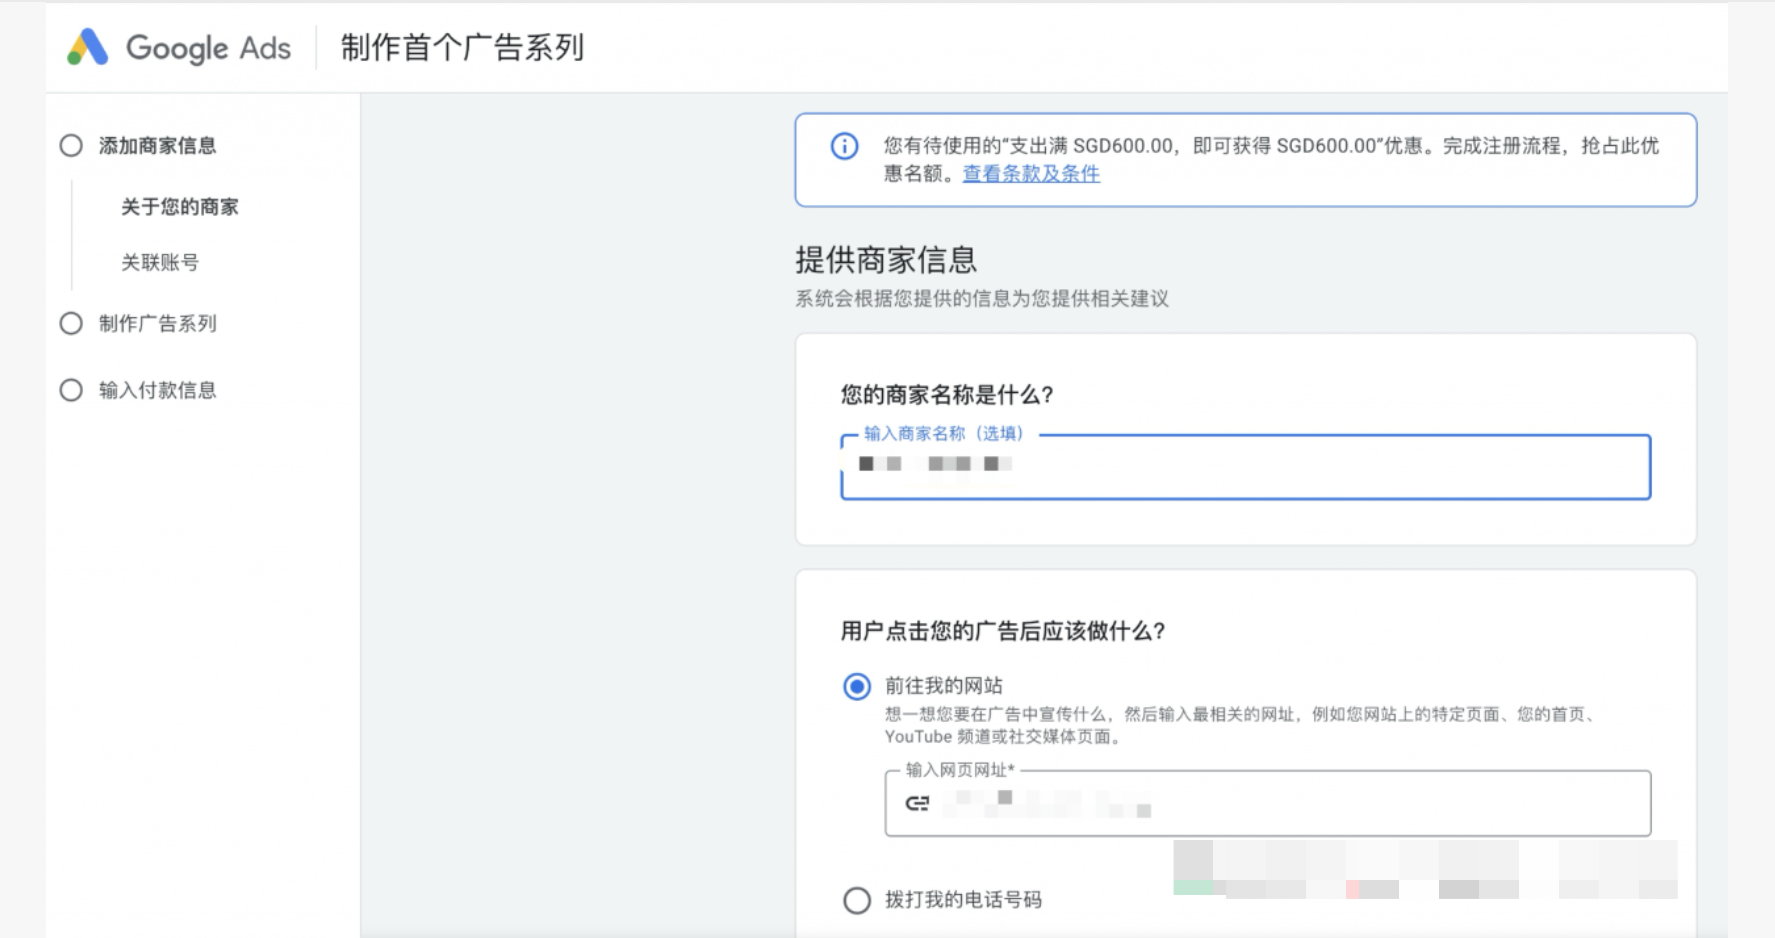Click the step circle beside 添加商家信息
Image resolution: width=1775 pixels, height=938 pixels.
(x=71, y=146)
